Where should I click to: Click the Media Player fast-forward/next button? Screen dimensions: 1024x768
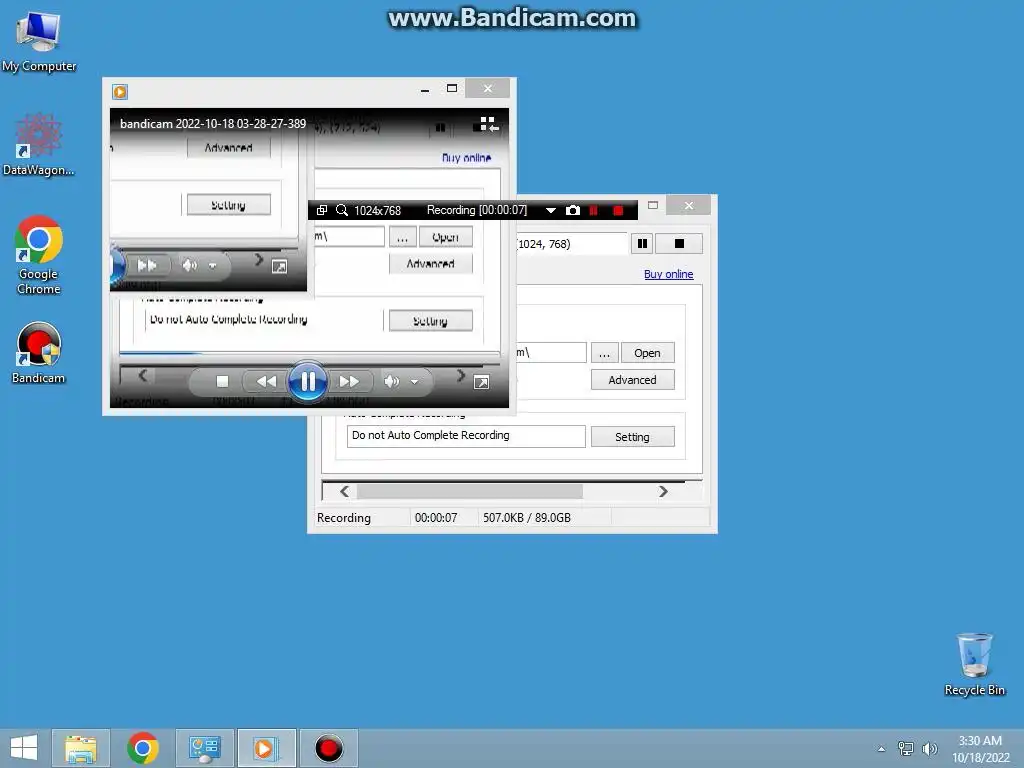349,381
